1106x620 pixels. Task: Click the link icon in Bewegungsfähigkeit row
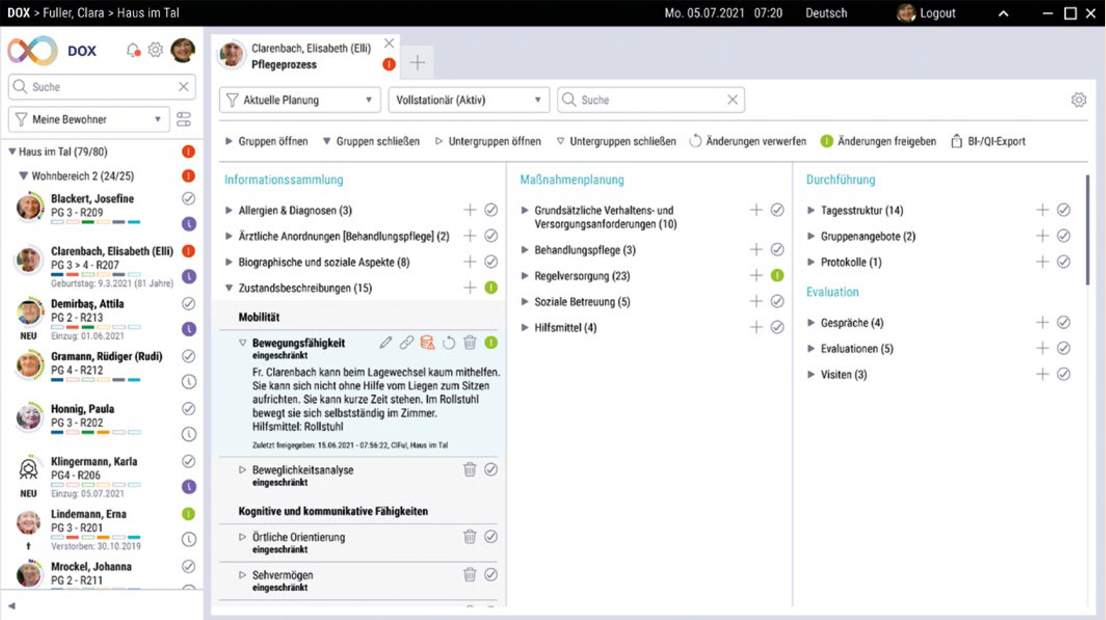pos(406,343)
